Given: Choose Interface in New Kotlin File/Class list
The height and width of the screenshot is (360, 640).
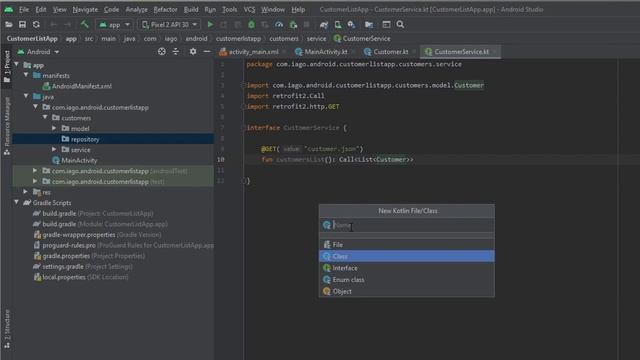Looking at the screenshot, I should (x=407, y=268).
